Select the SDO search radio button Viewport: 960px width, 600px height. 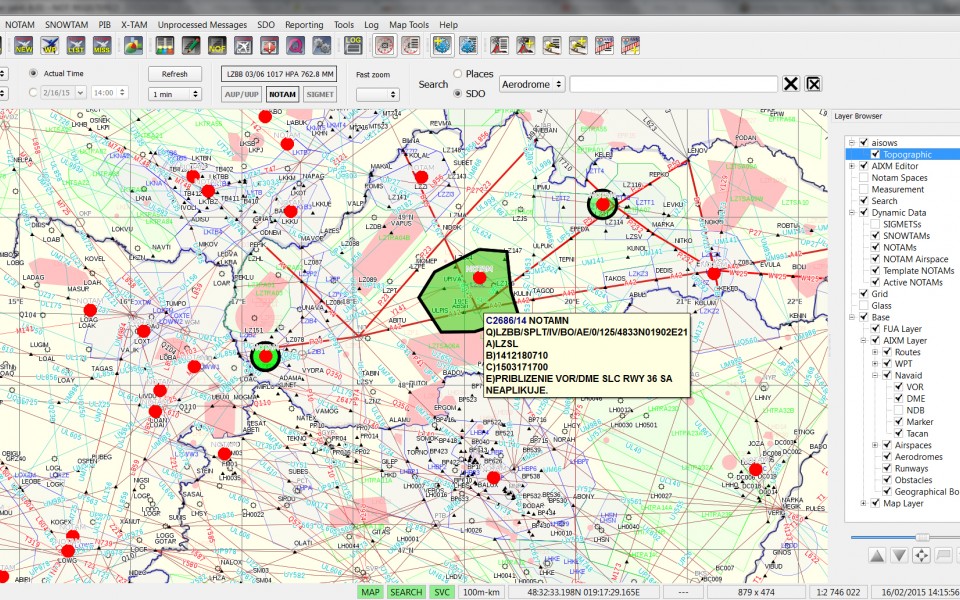(x=457, y=94)
